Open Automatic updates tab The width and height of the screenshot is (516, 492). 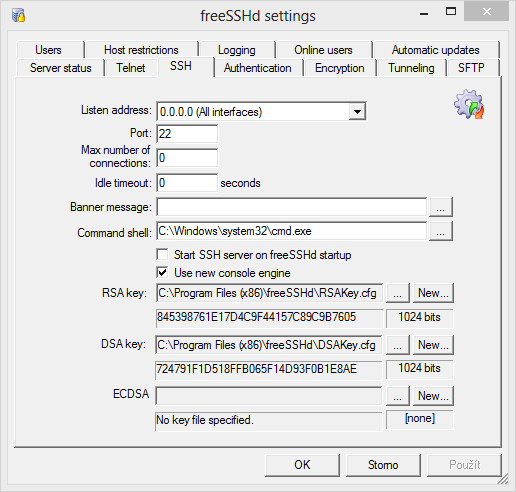point(436,50)
